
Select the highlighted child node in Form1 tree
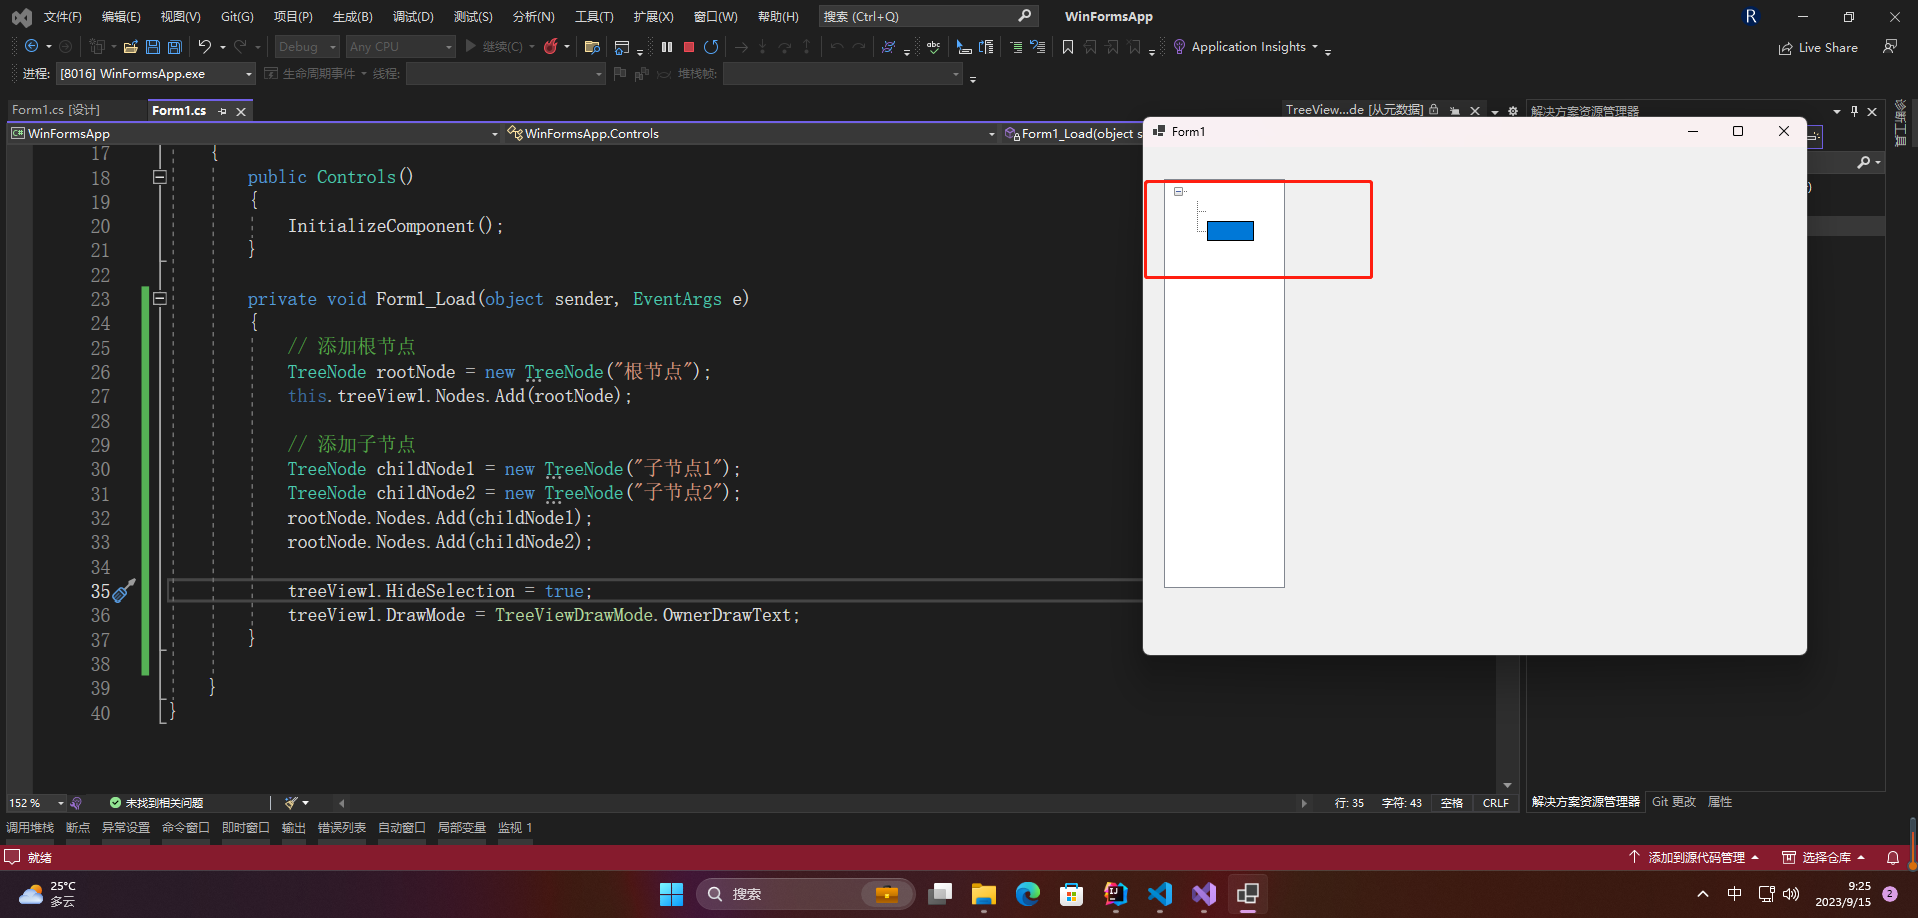tap(1230, 231)
